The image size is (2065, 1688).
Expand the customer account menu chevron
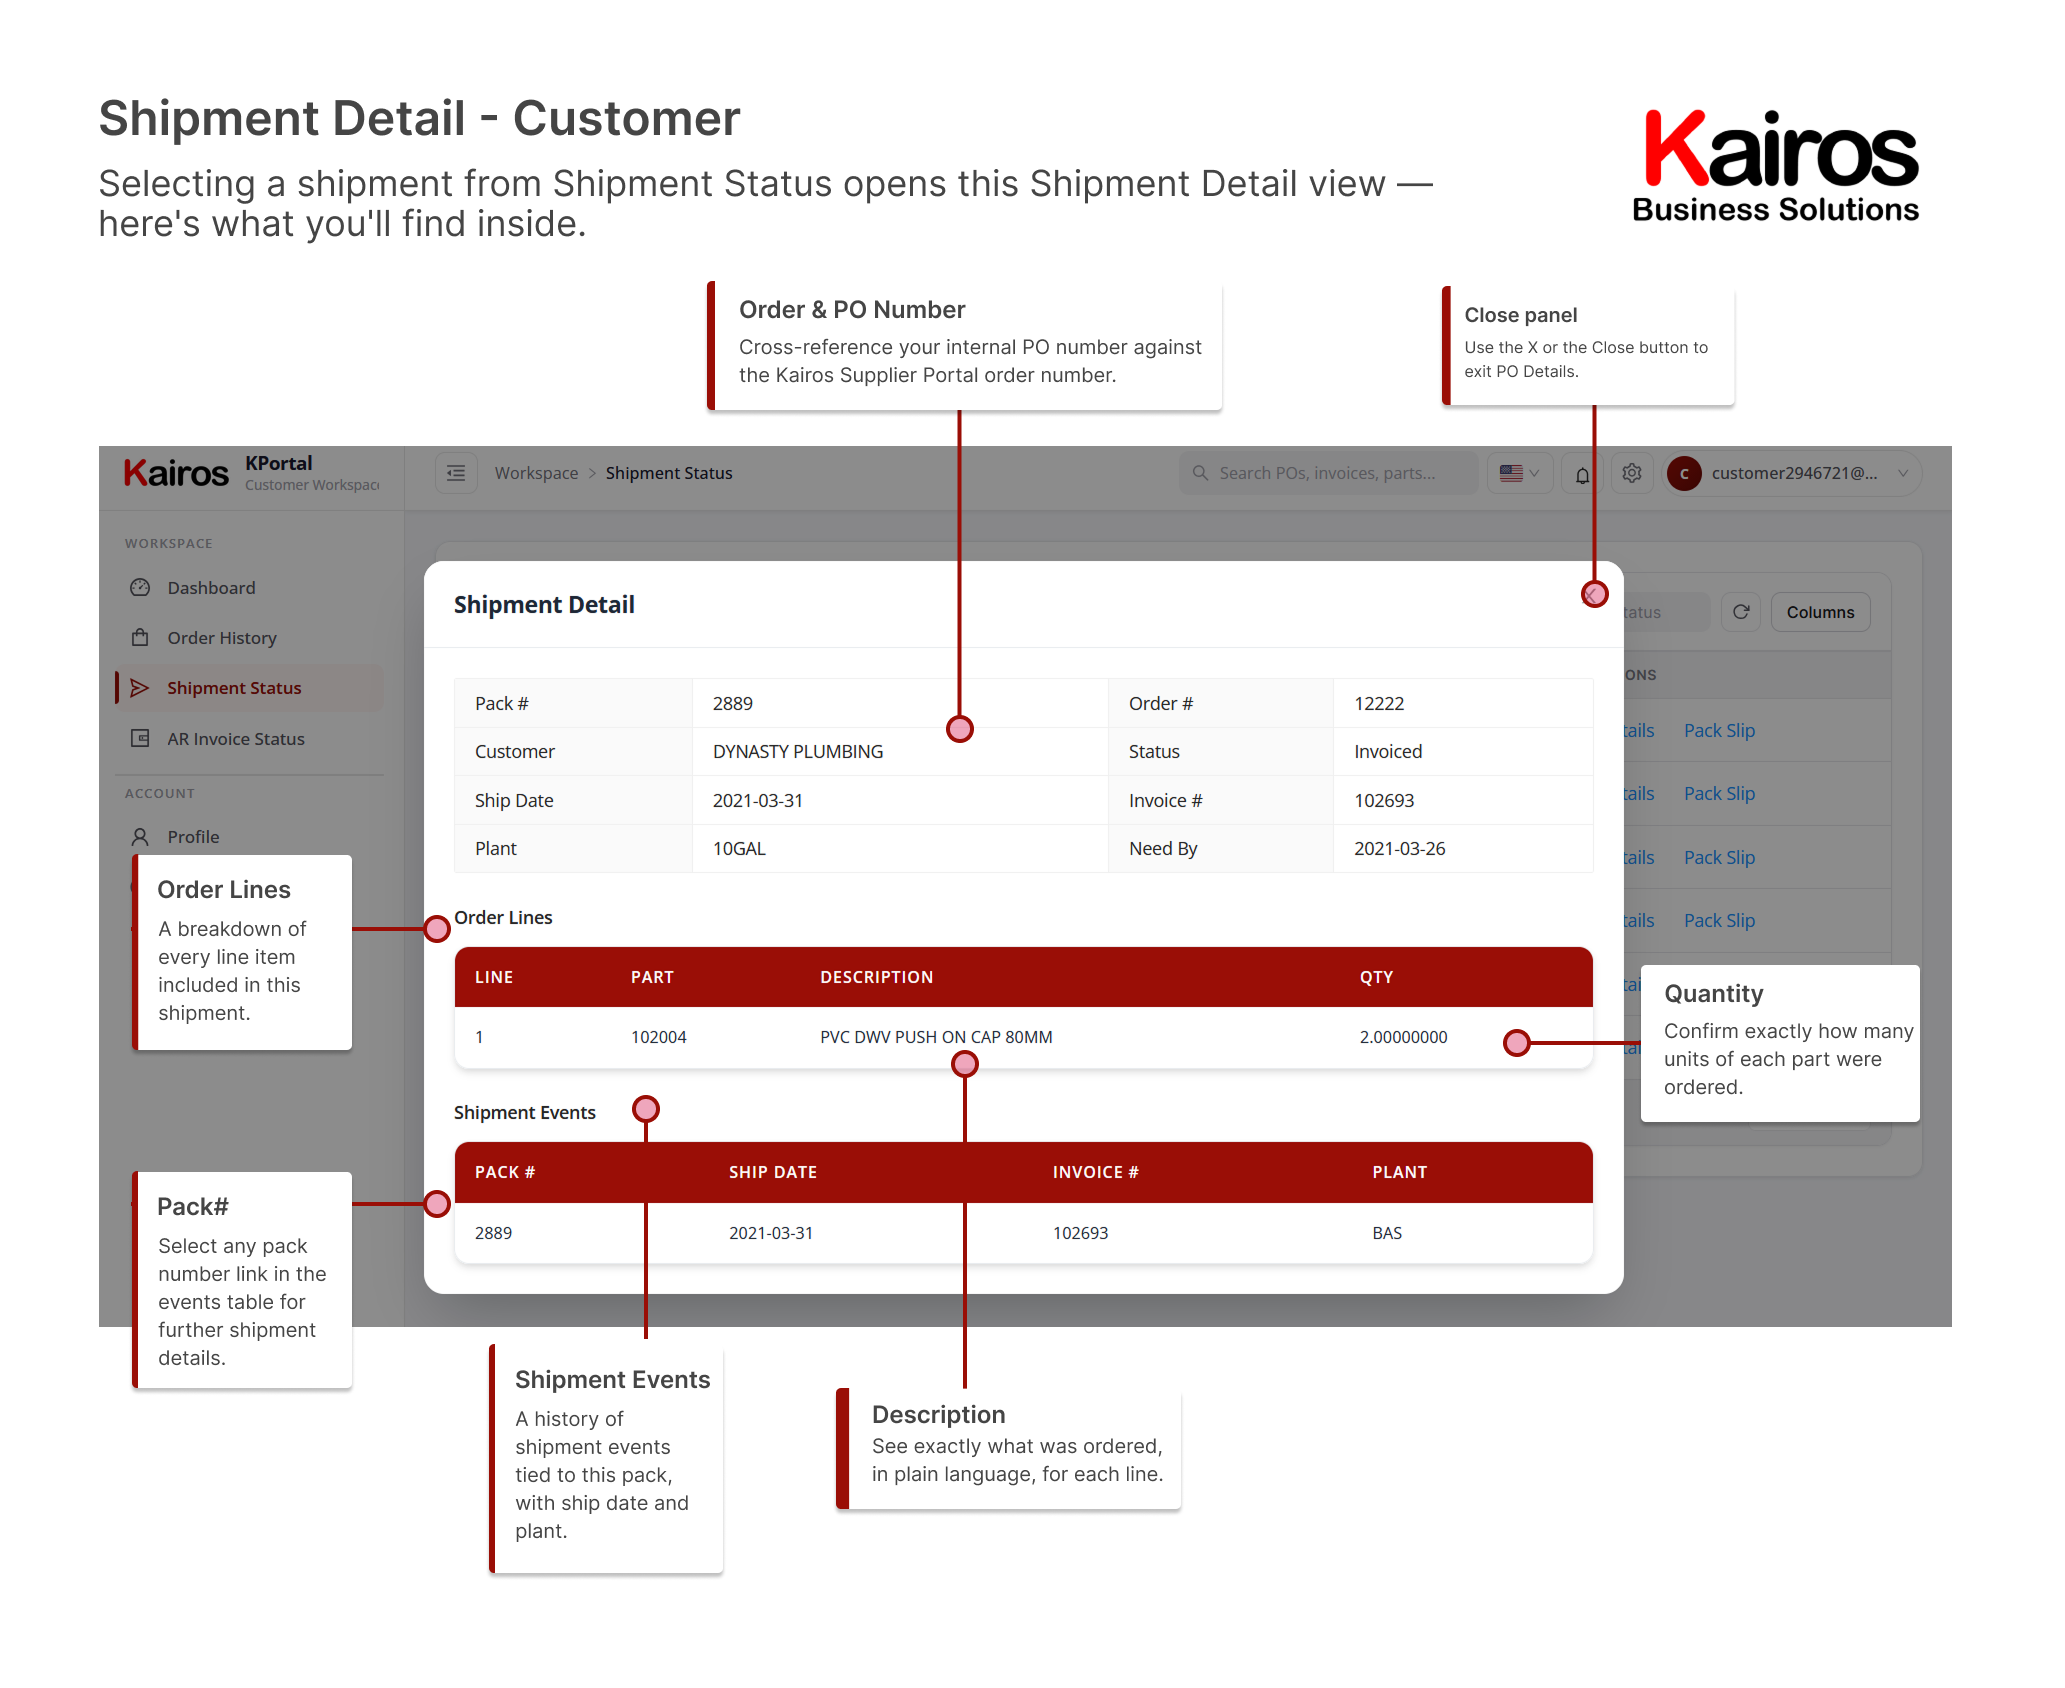tap(1903, 474)
